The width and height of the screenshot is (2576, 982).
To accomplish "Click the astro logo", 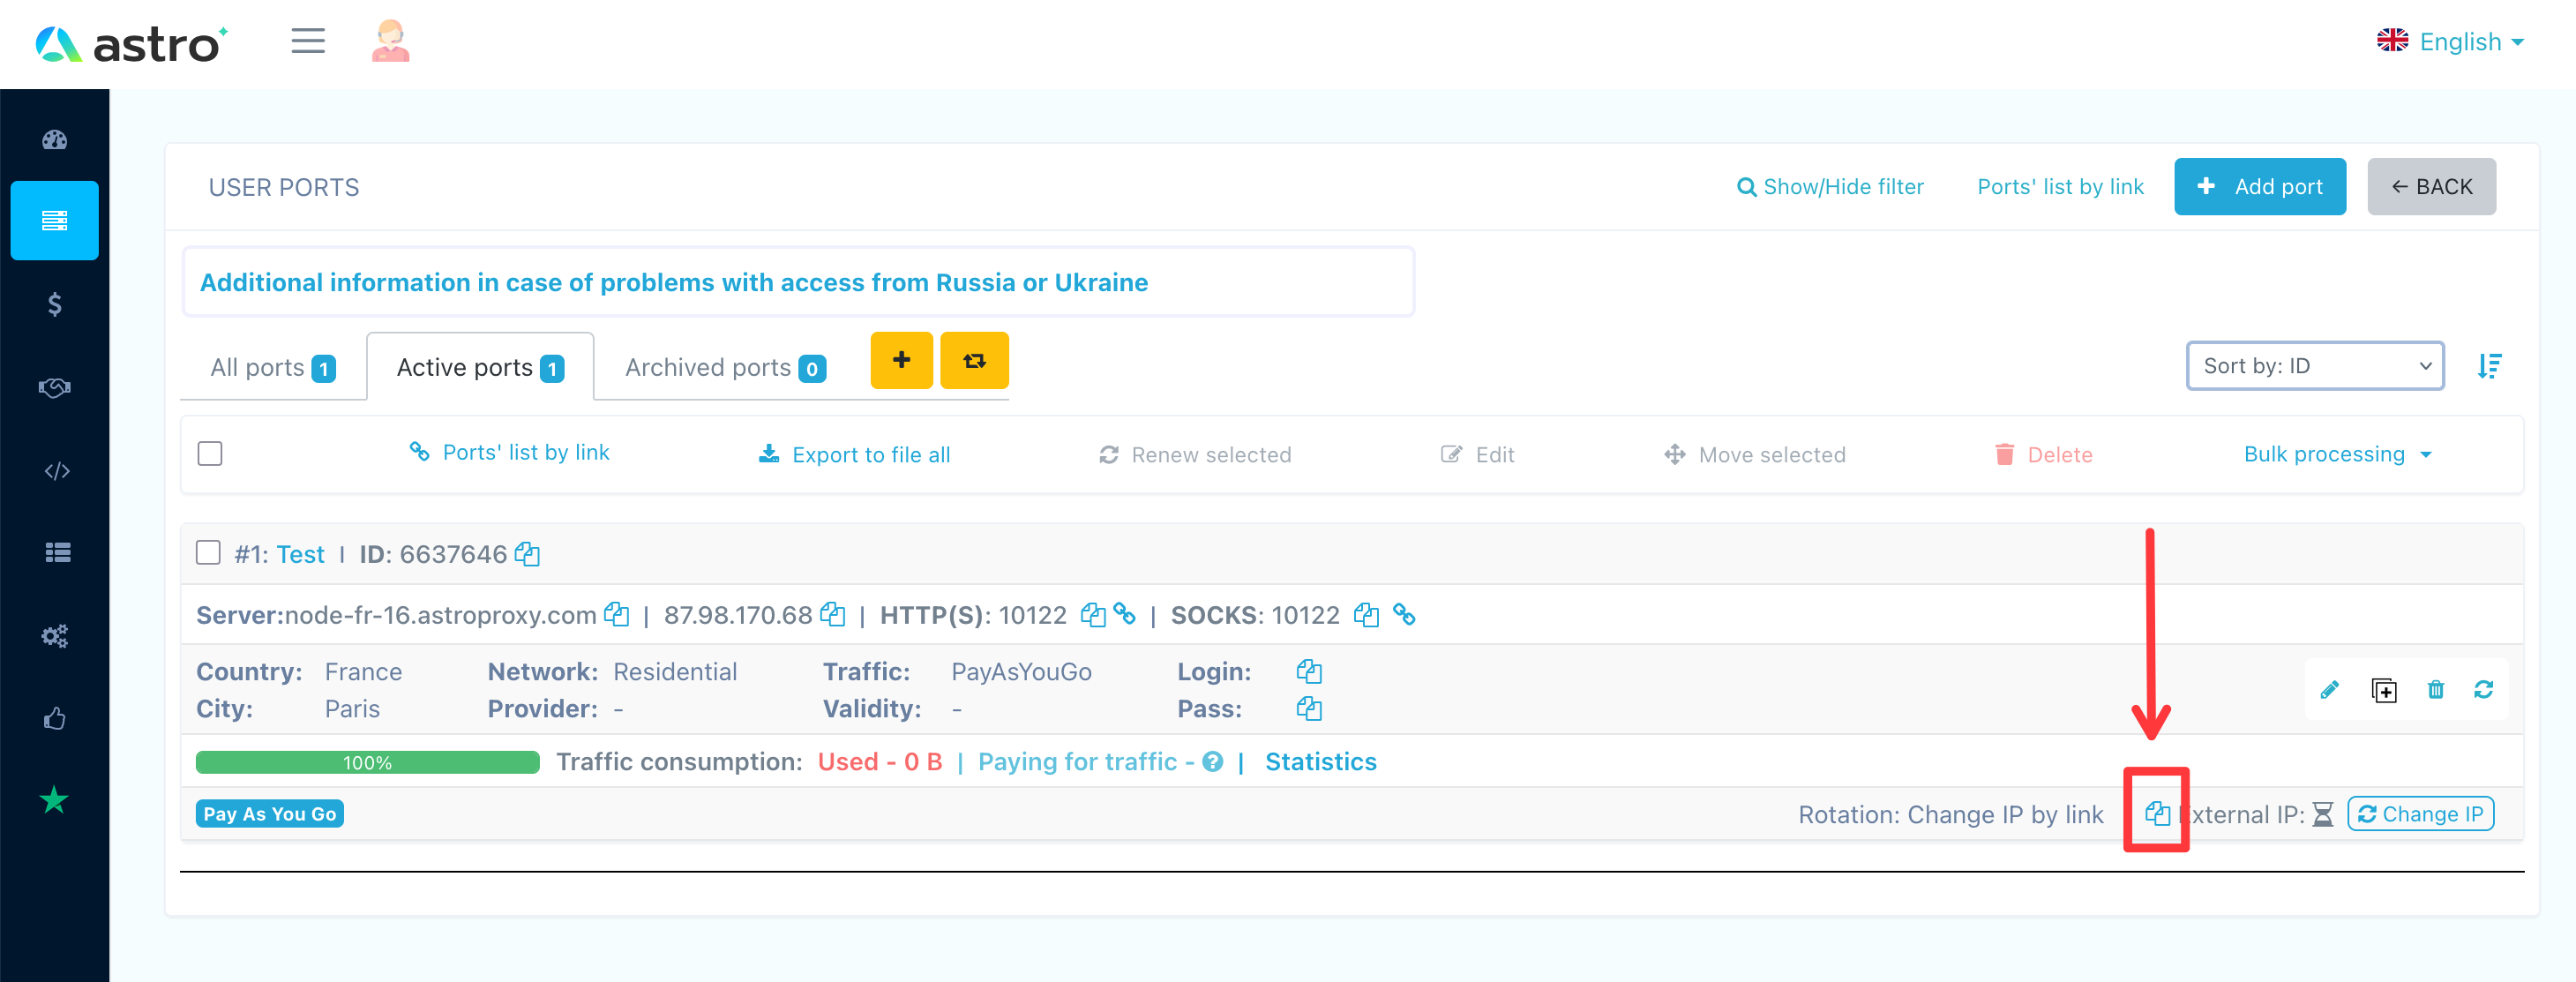I will pyautogui.click(x=131, y=44).
